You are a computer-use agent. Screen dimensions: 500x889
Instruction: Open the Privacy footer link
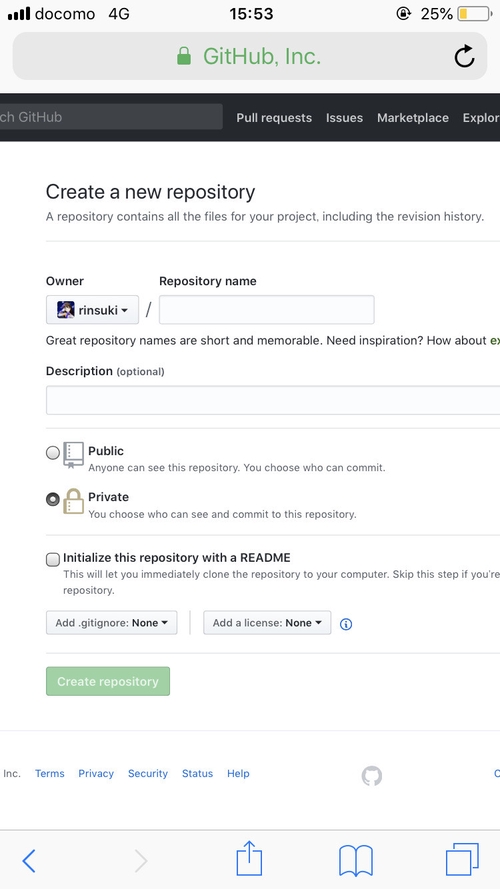pyautogui.click(x=96, y=773)
